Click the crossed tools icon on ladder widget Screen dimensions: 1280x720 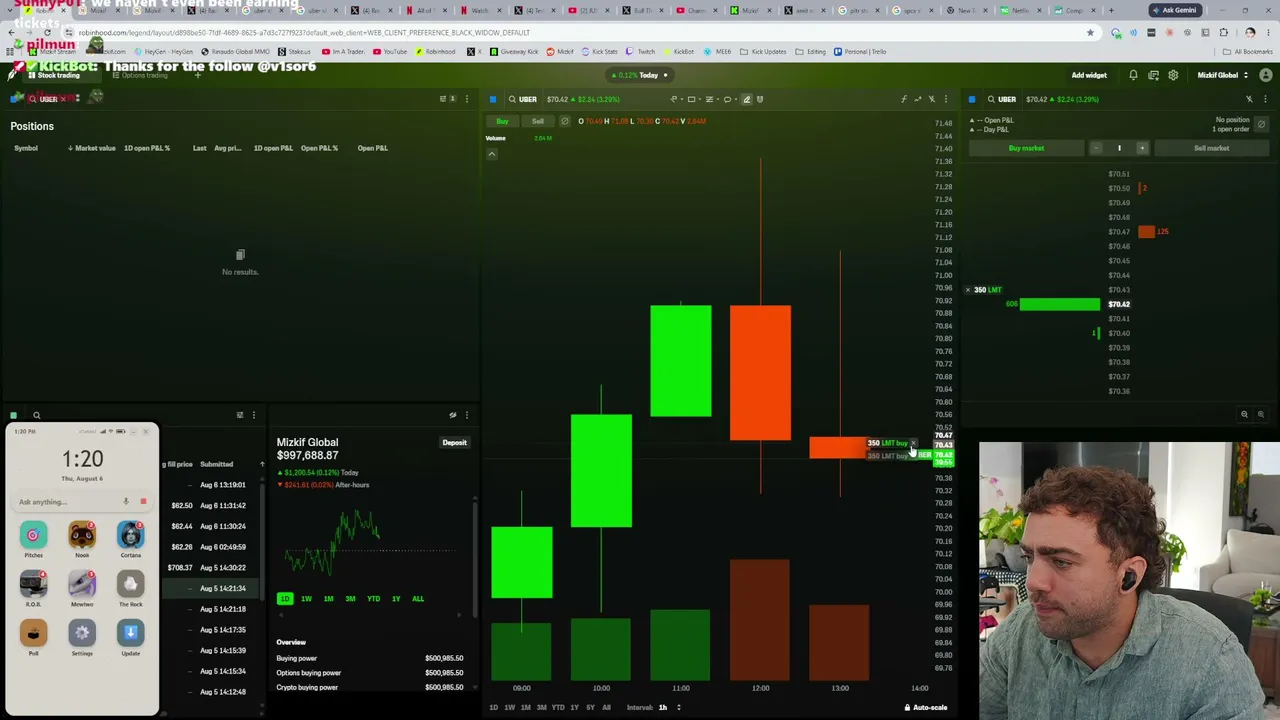point(1249,99)
